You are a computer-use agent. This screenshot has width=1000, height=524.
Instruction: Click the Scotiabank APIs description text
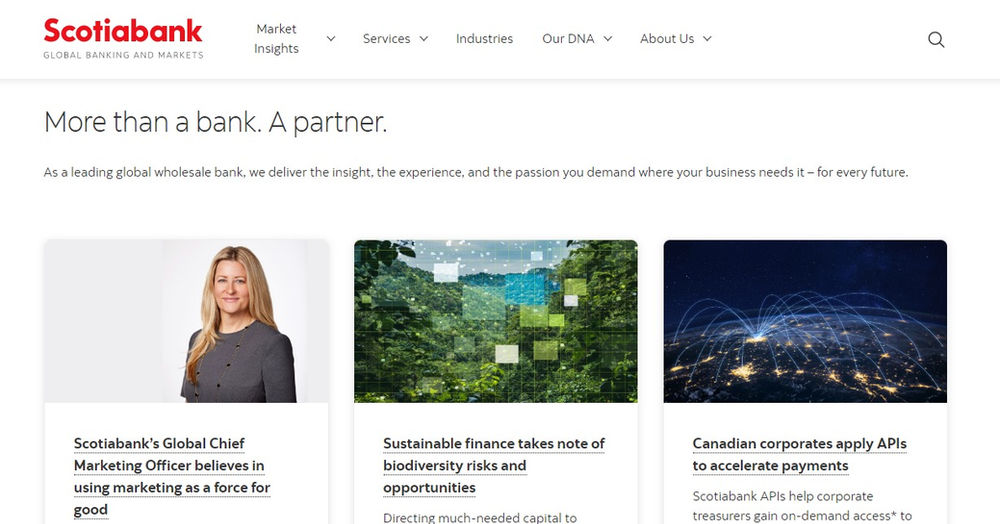pos(800,506)
